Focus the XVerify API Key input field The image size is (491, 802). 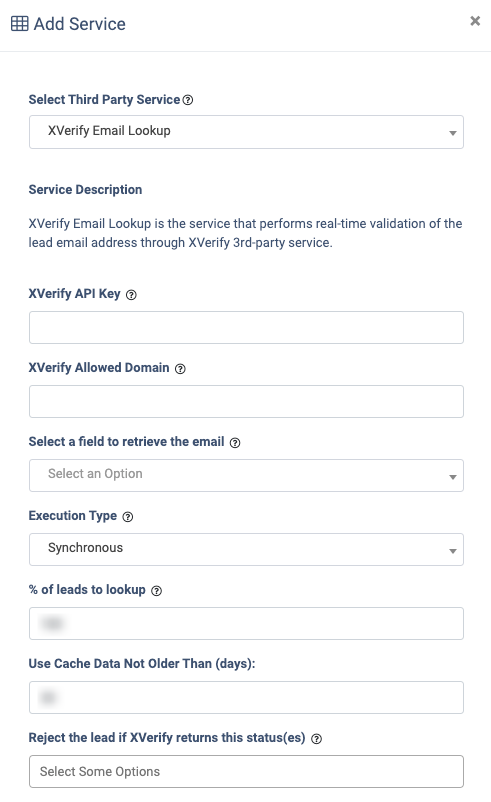(x=246, y=327)
